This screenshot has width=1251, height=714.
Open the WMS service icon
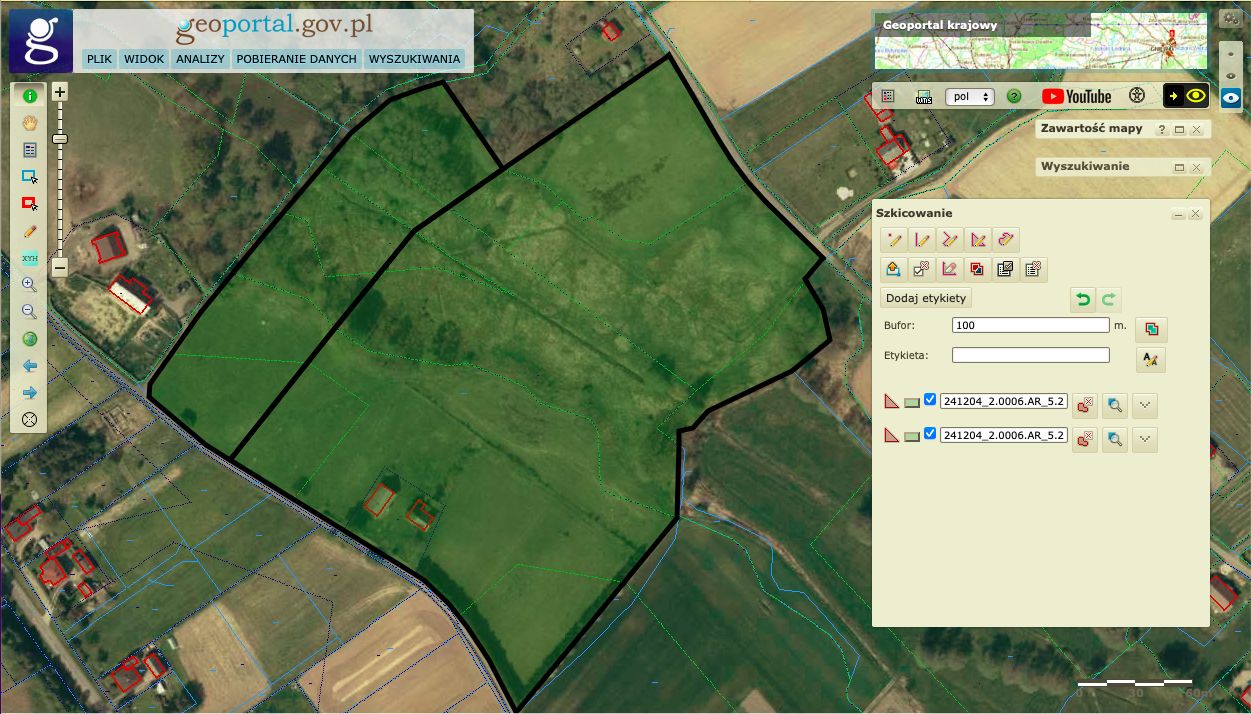point(924,96)
